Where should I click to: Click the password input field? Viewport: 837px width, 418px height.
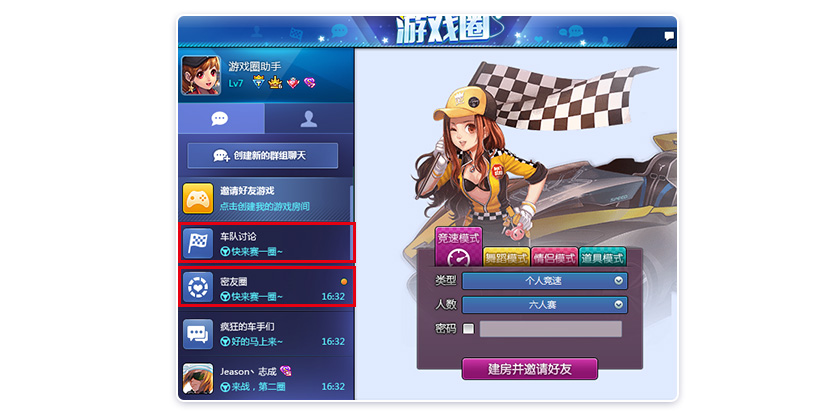click(551, 329)
